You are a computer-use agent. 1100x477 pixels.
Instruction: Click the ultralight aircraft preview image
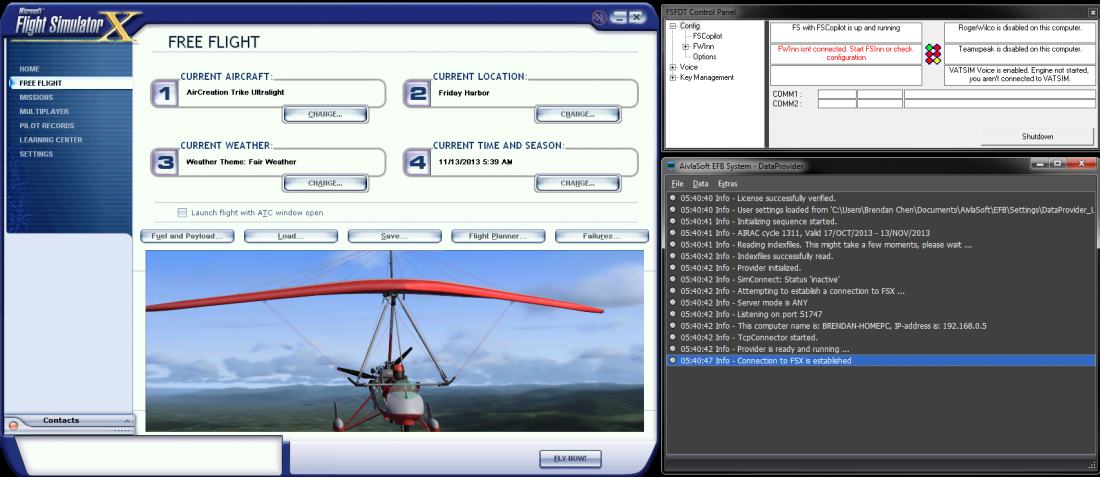[394, 341]
